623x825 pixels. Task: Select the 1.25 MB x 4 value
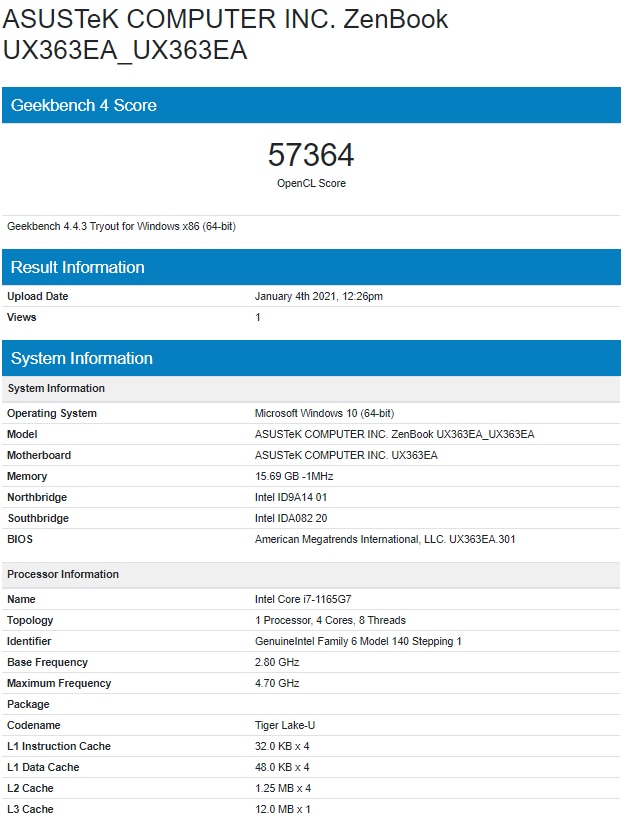coord(283,789)
